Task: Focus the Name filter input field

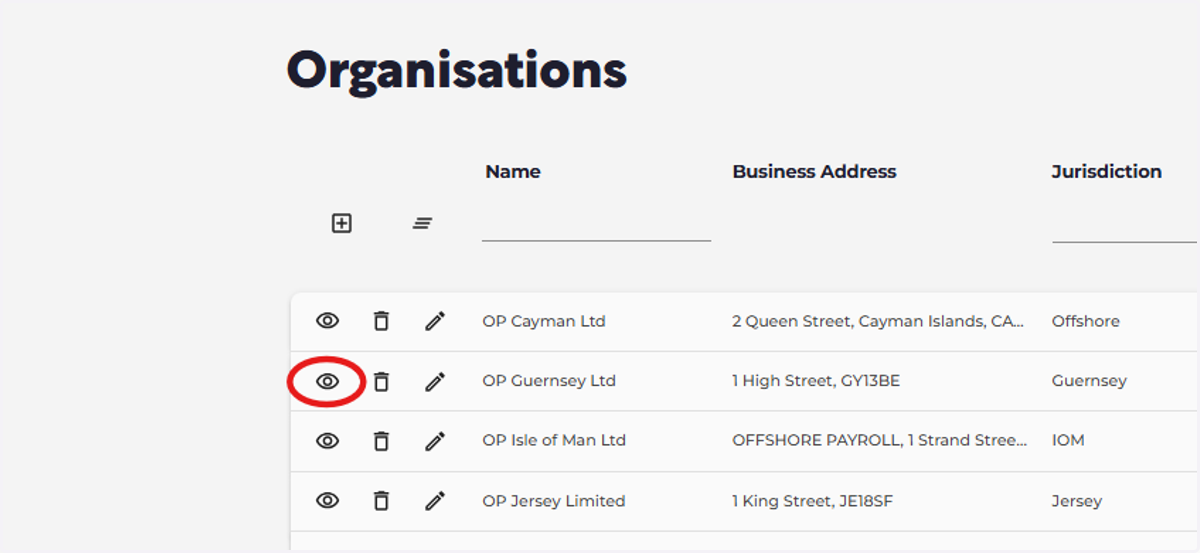Action: (x=596, y=223)
